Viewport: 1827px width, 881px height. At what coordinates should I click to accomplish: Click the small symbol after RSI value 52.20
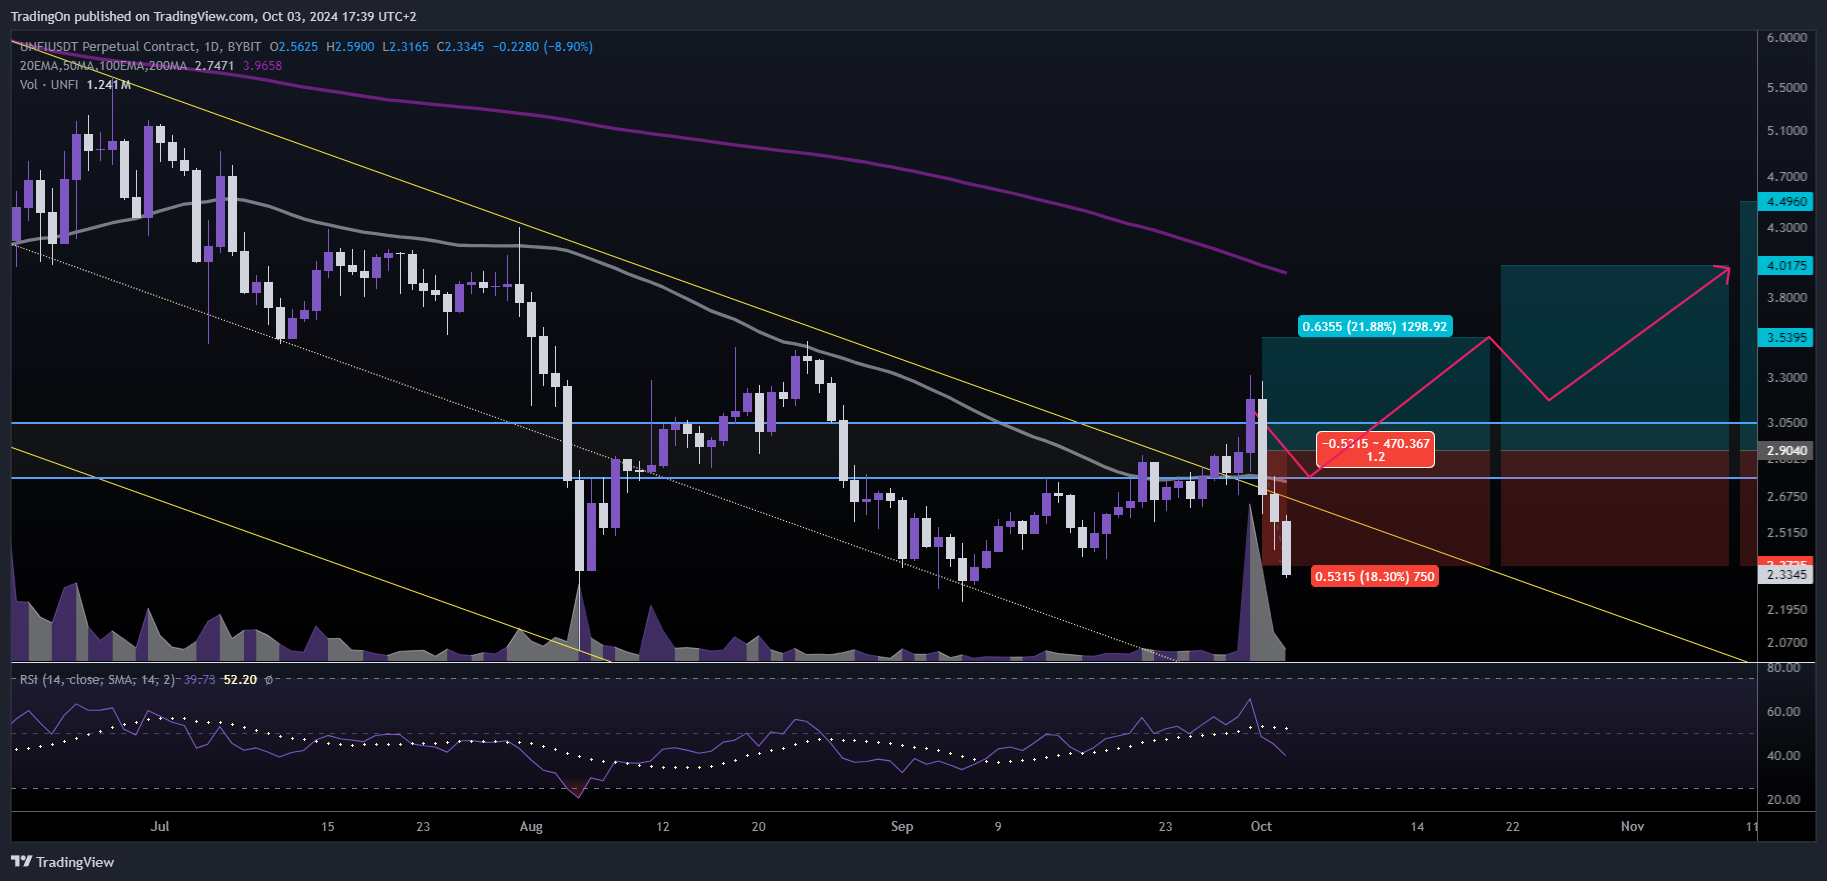tap(268, 680)
